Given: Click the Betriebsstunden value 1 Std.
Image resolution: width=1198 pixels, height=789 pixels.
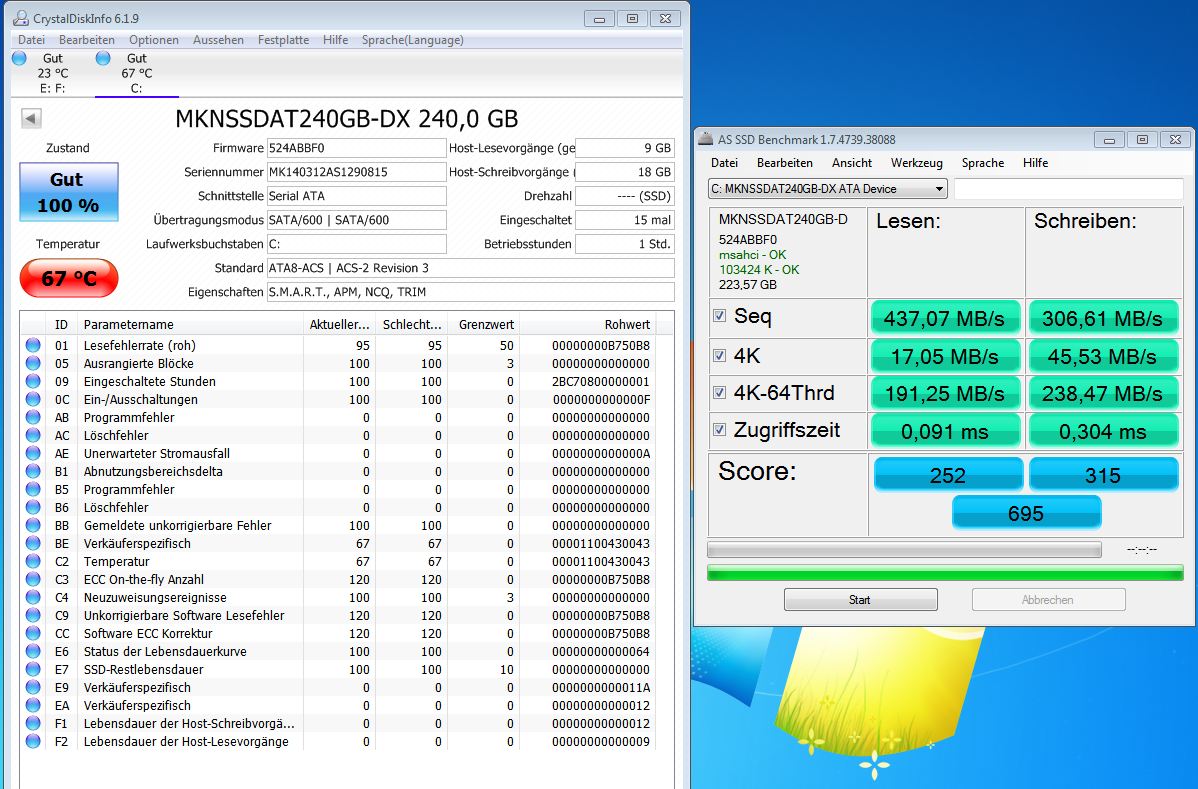Looking at the screenshot, I should (624, 244).
